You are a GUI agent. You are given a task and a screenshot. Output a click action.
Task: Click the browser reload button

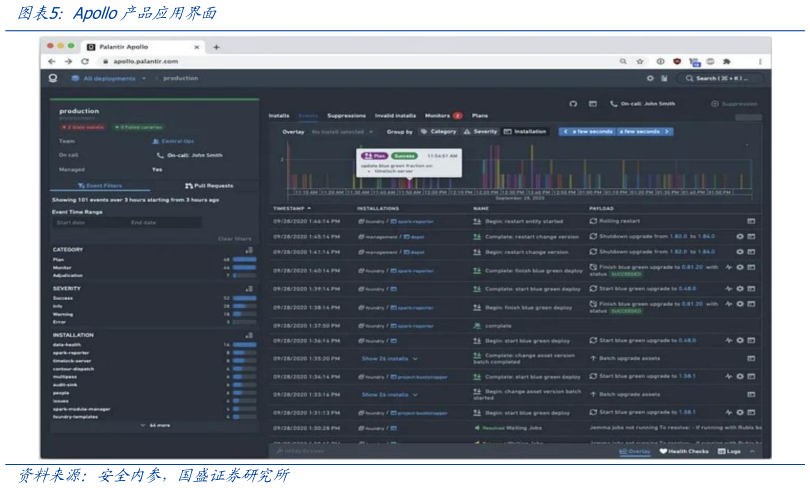coord(85,61)
